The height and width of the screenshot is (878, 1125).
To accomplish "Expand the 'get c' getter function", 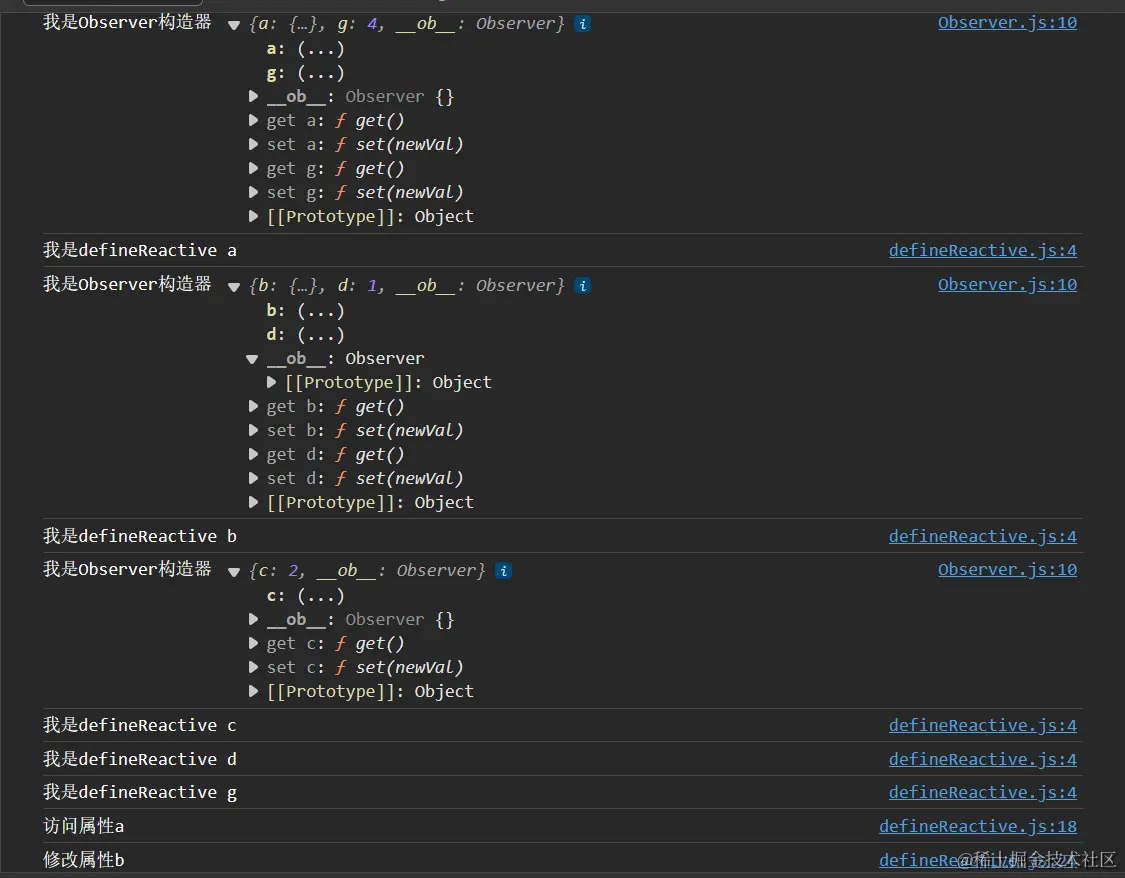I will tap(253, 643).
